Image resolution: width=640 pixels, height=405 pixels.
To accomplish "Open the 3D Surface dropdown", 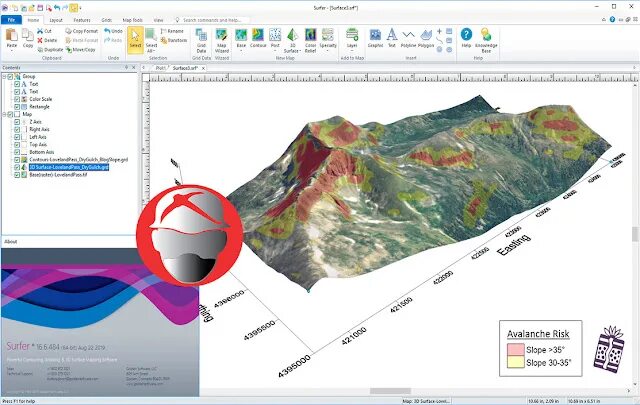I will [x=300, y=51].
